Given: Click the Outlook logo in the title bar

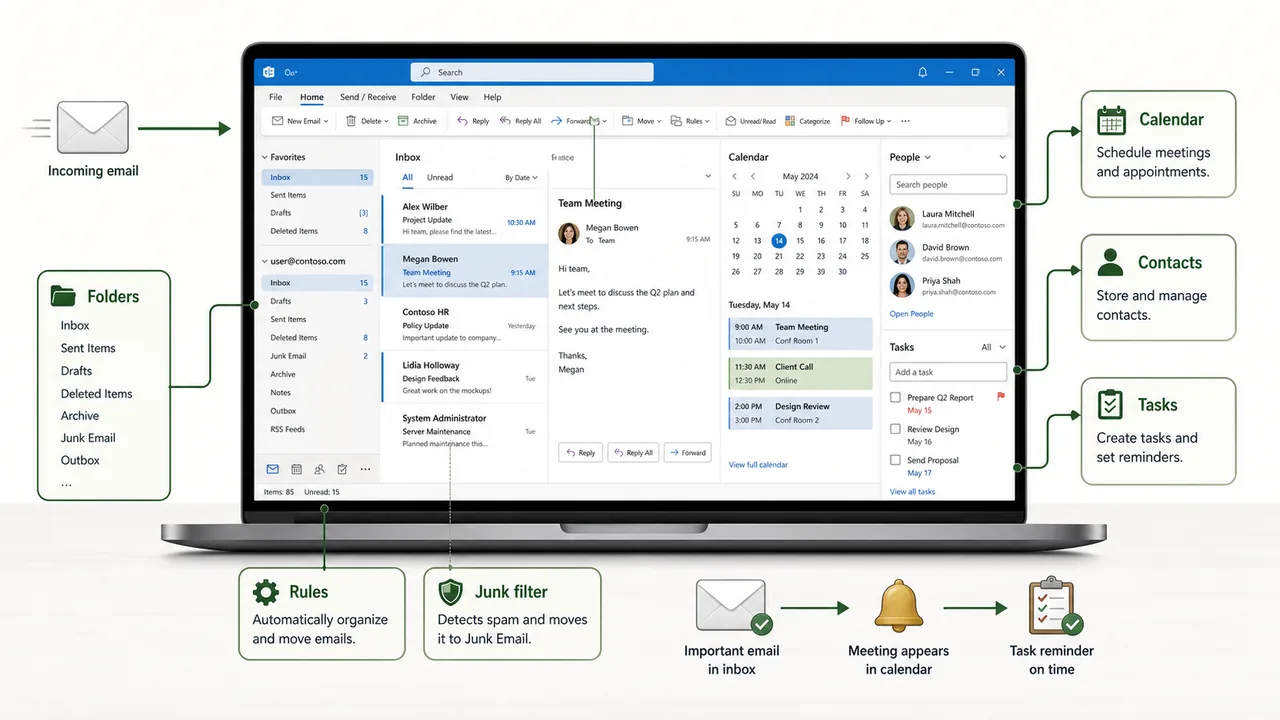Looking at the screenshot, I should [269, 72].
